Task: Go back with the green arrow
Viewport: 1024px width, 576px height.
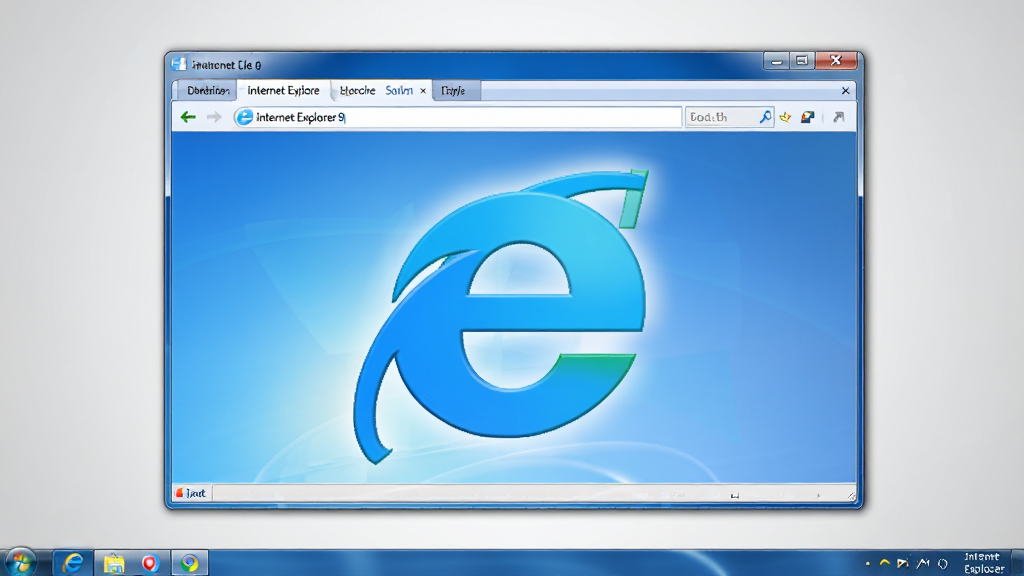Action: coord(188,117)
